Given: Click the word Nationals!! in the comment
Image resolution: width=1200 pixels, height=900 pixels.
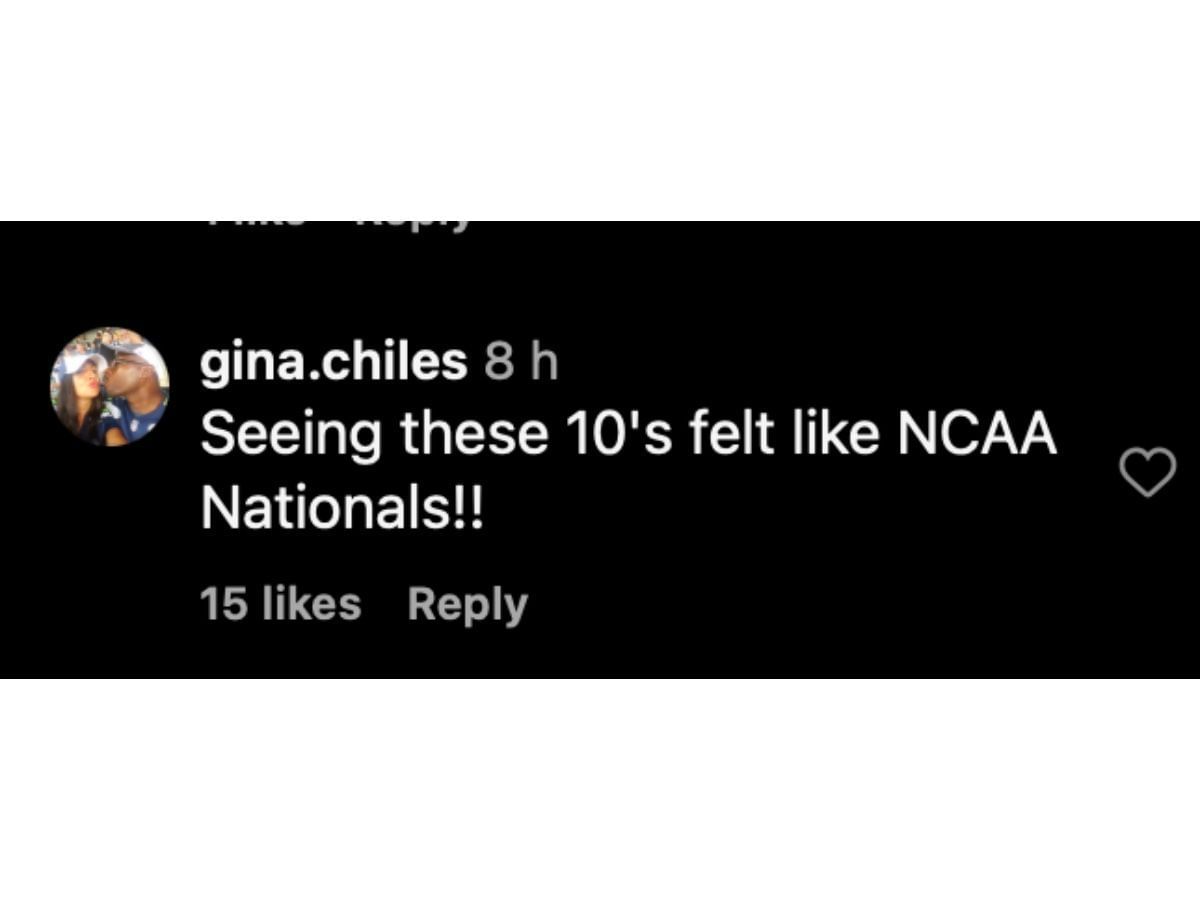Looking at the screenshot, I should tap(342, 510).
